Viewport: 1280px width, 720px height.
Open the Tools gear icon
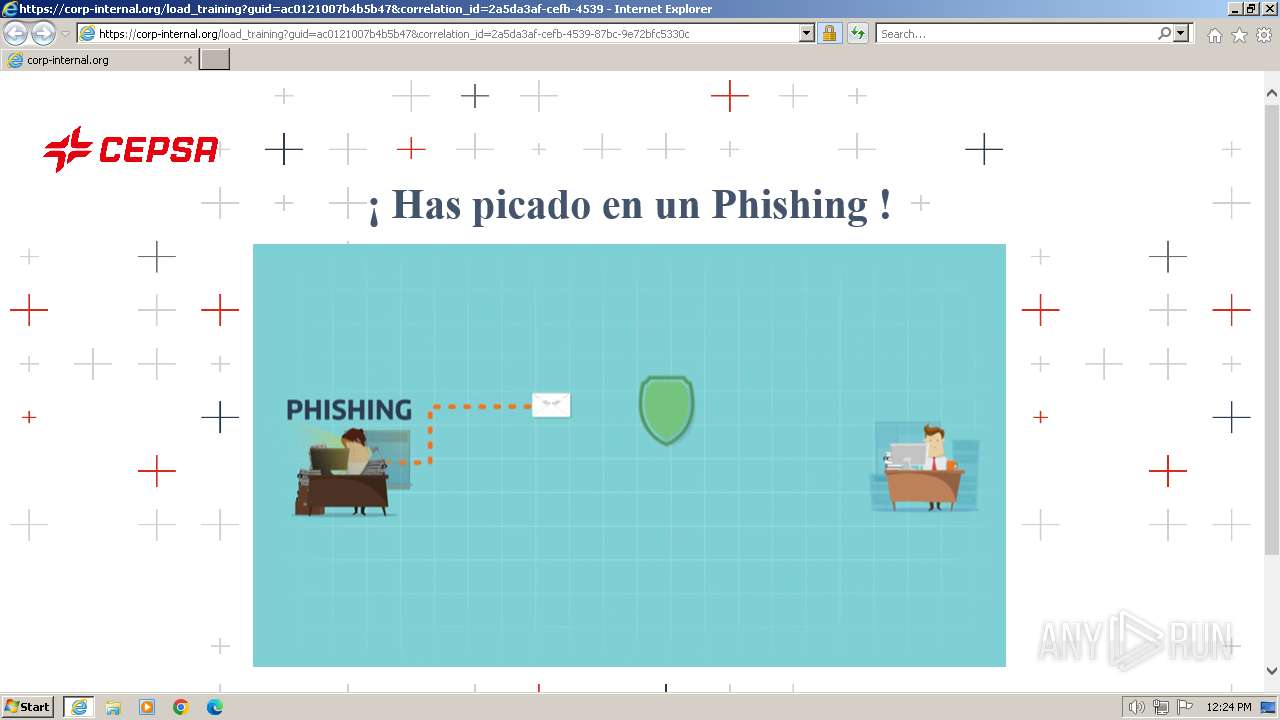click(x=1264, y=35)
